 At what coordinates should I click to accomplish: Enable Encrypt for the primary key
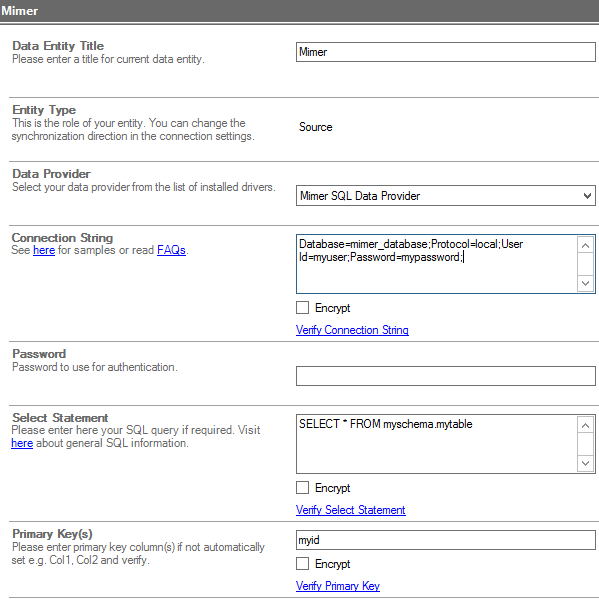coord(303,563)
